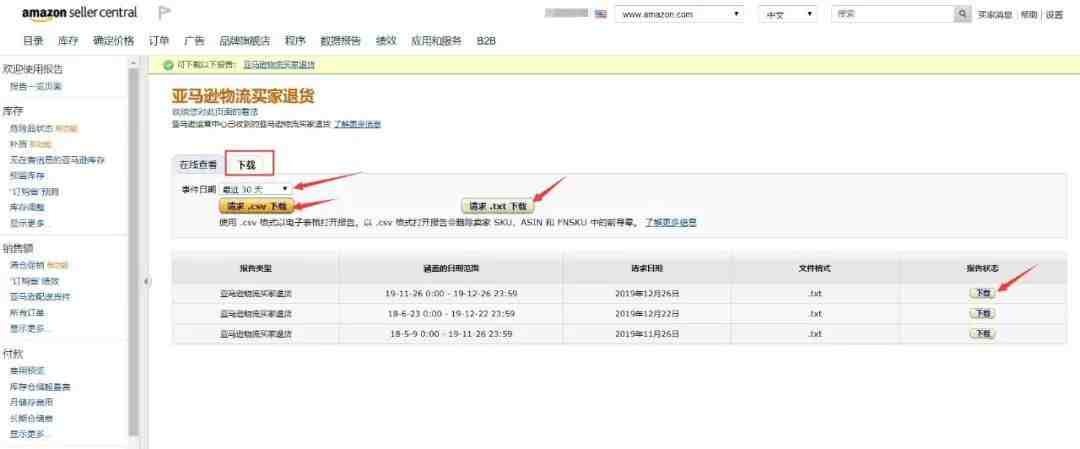
Task: Click the green checkmark success icon
Action: [168, 64]
